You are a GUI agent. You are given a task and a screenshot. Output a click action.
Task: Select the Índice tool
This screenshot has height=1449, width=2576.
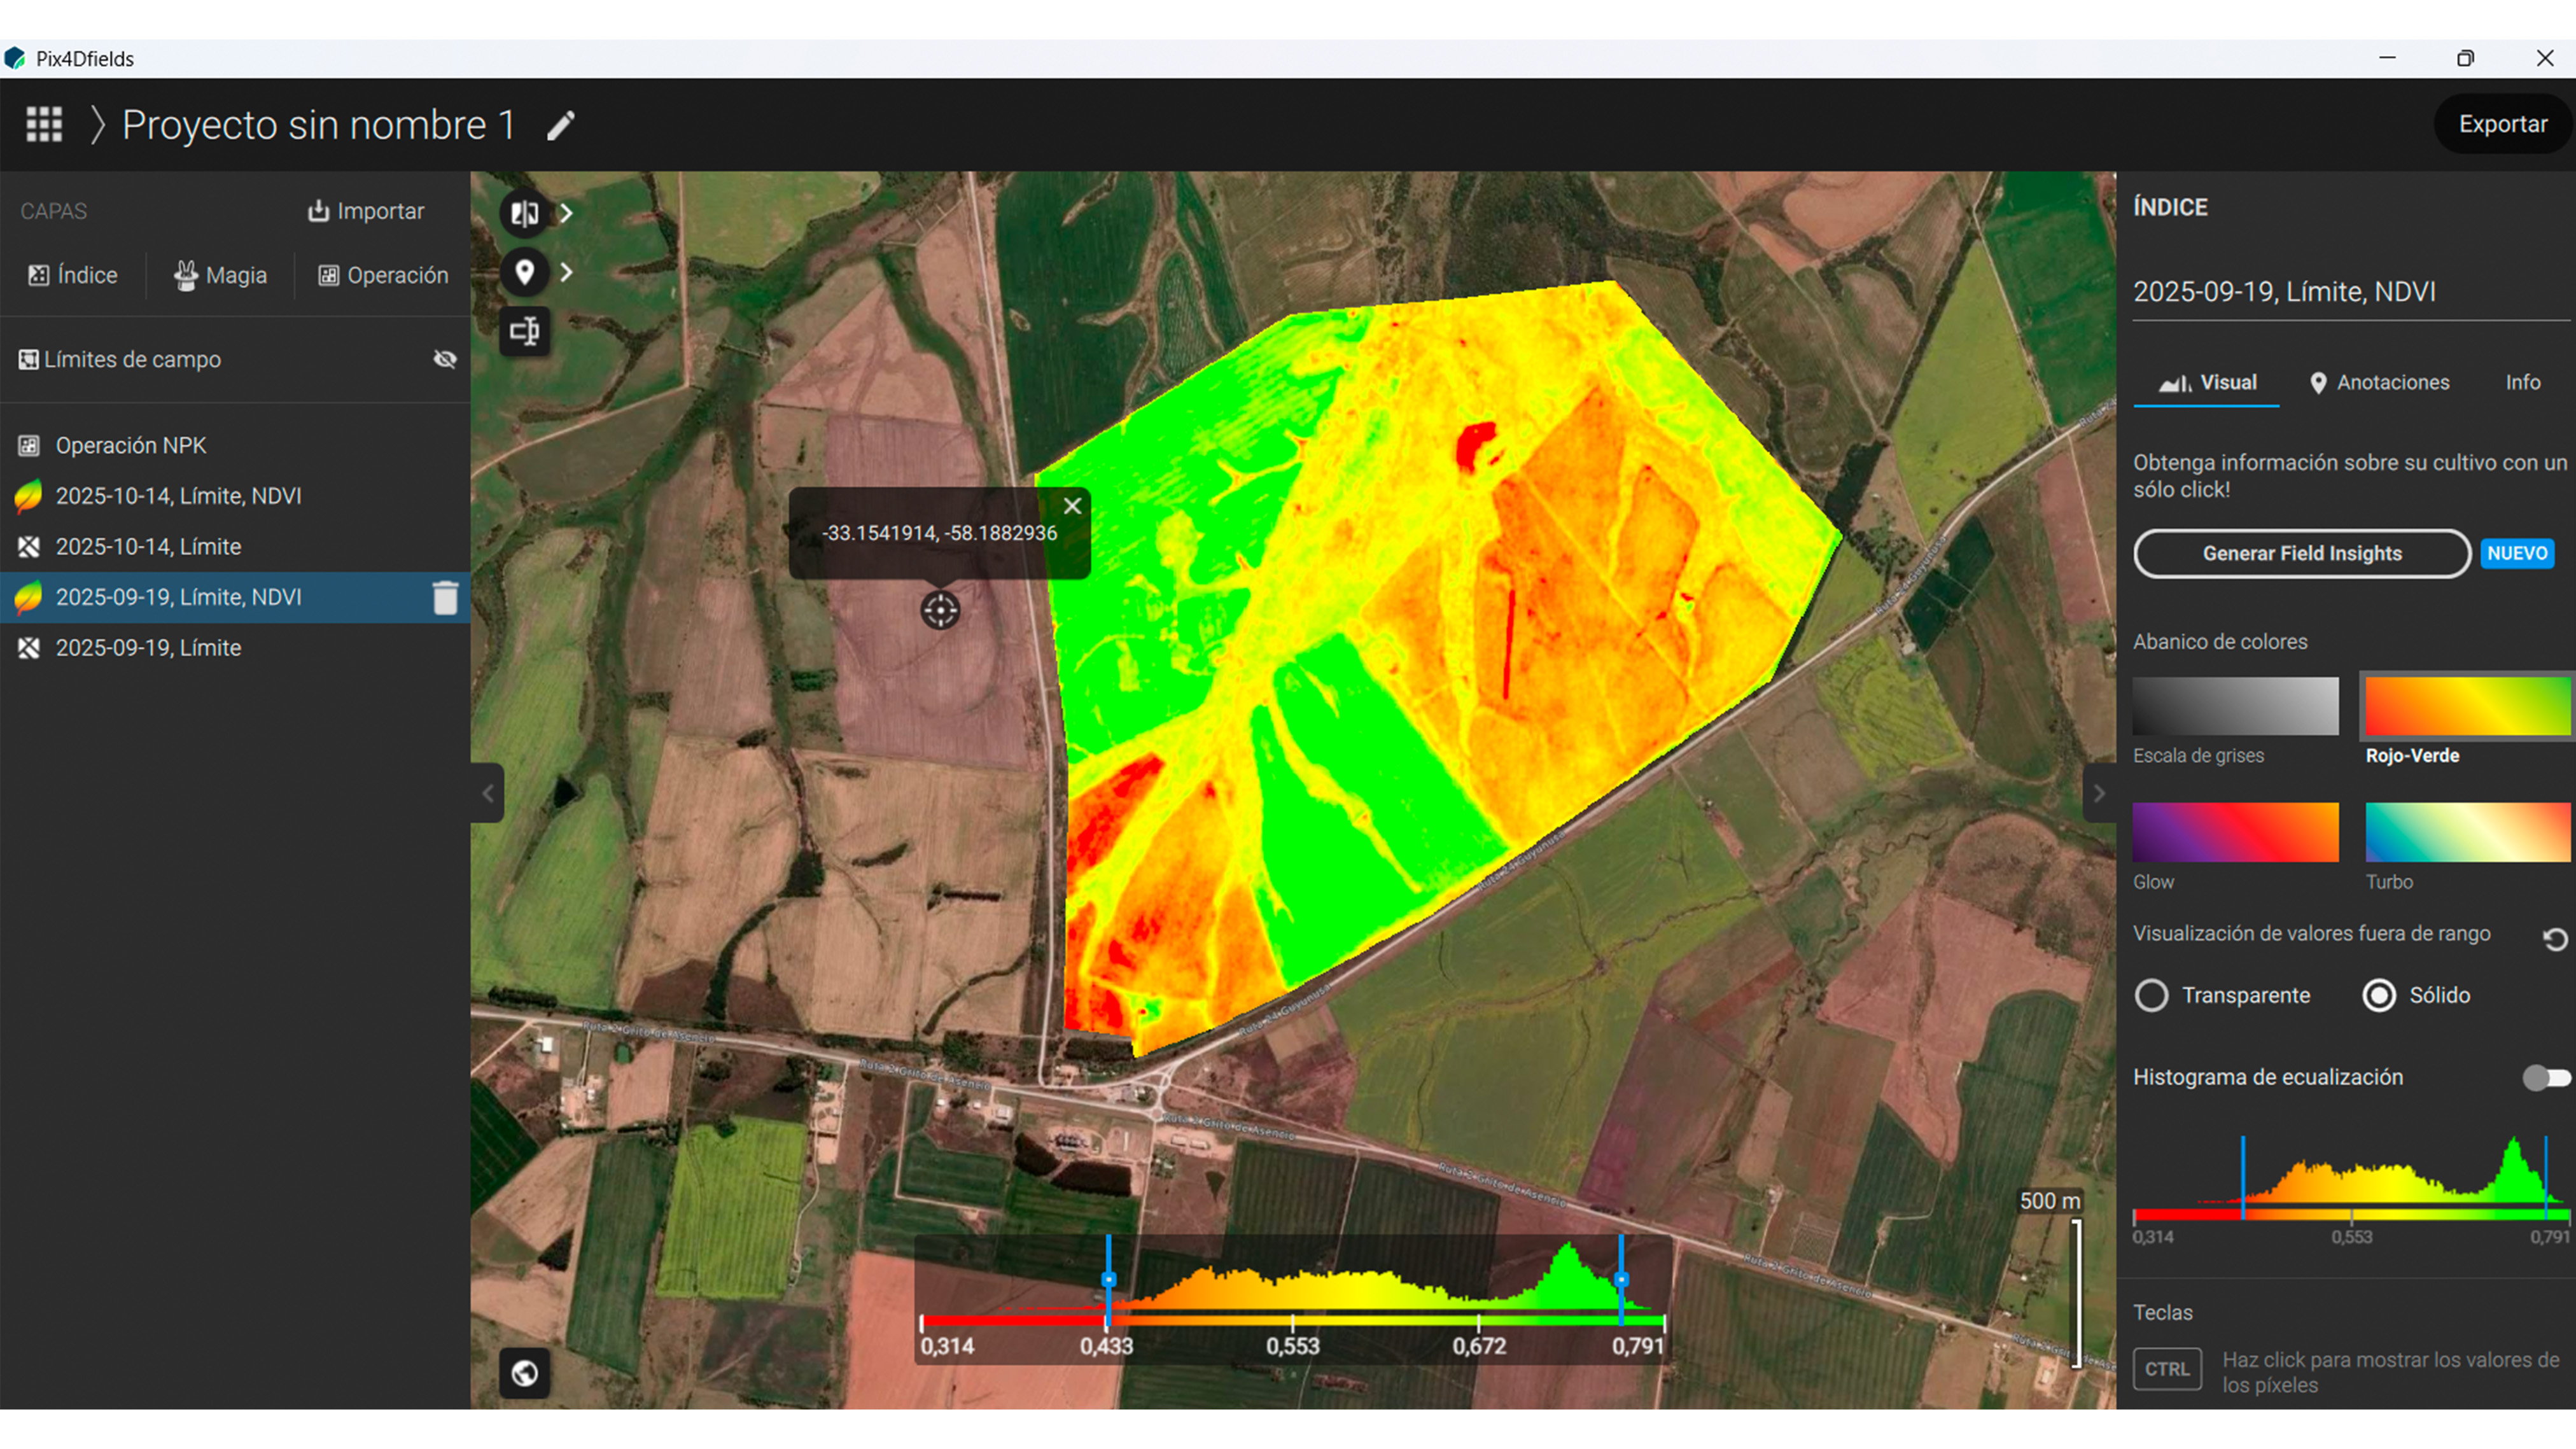click(x=72, y=275)
